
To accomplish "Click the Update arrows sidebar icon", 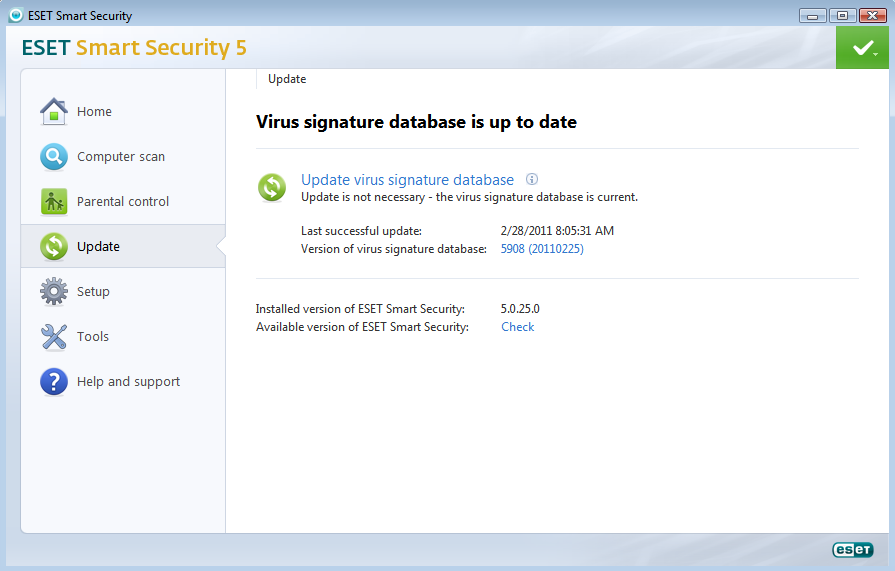I will pyautogui.click(x=54, y=247).
